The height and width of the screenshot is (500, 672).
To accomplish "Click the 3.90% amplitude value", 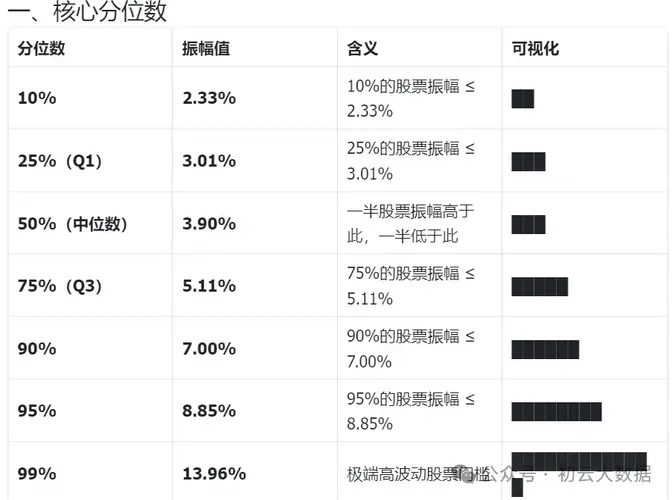I will (209, 224).
